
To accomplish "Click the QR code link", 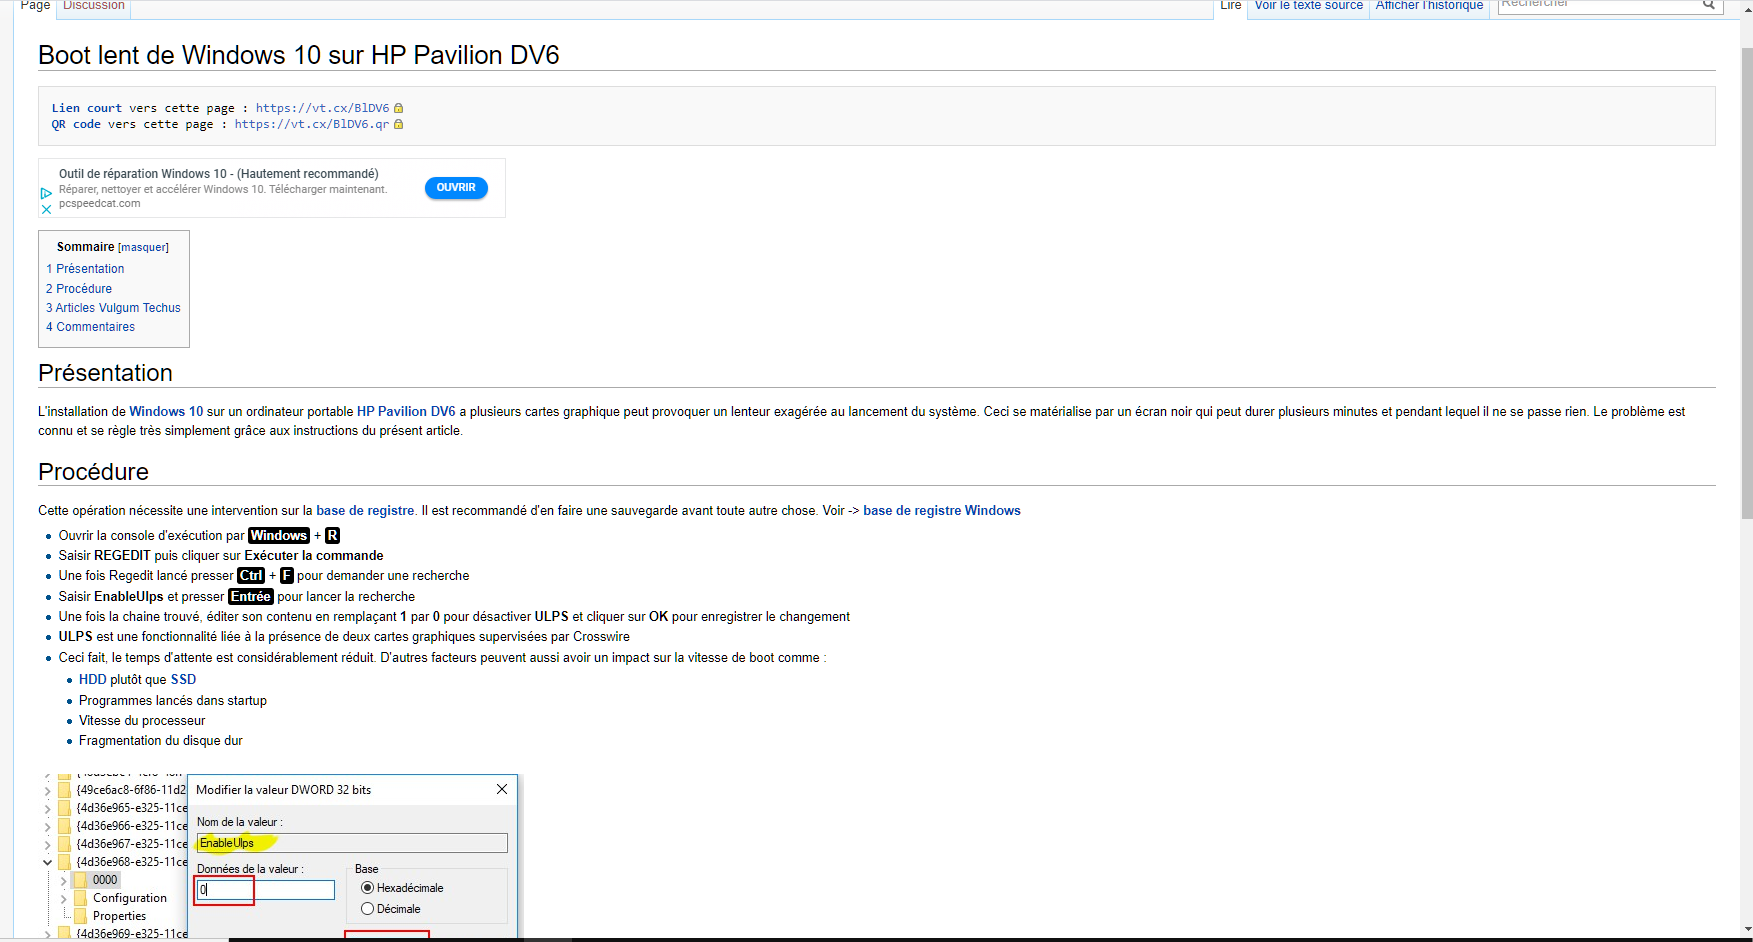I will tap(76, 124).
